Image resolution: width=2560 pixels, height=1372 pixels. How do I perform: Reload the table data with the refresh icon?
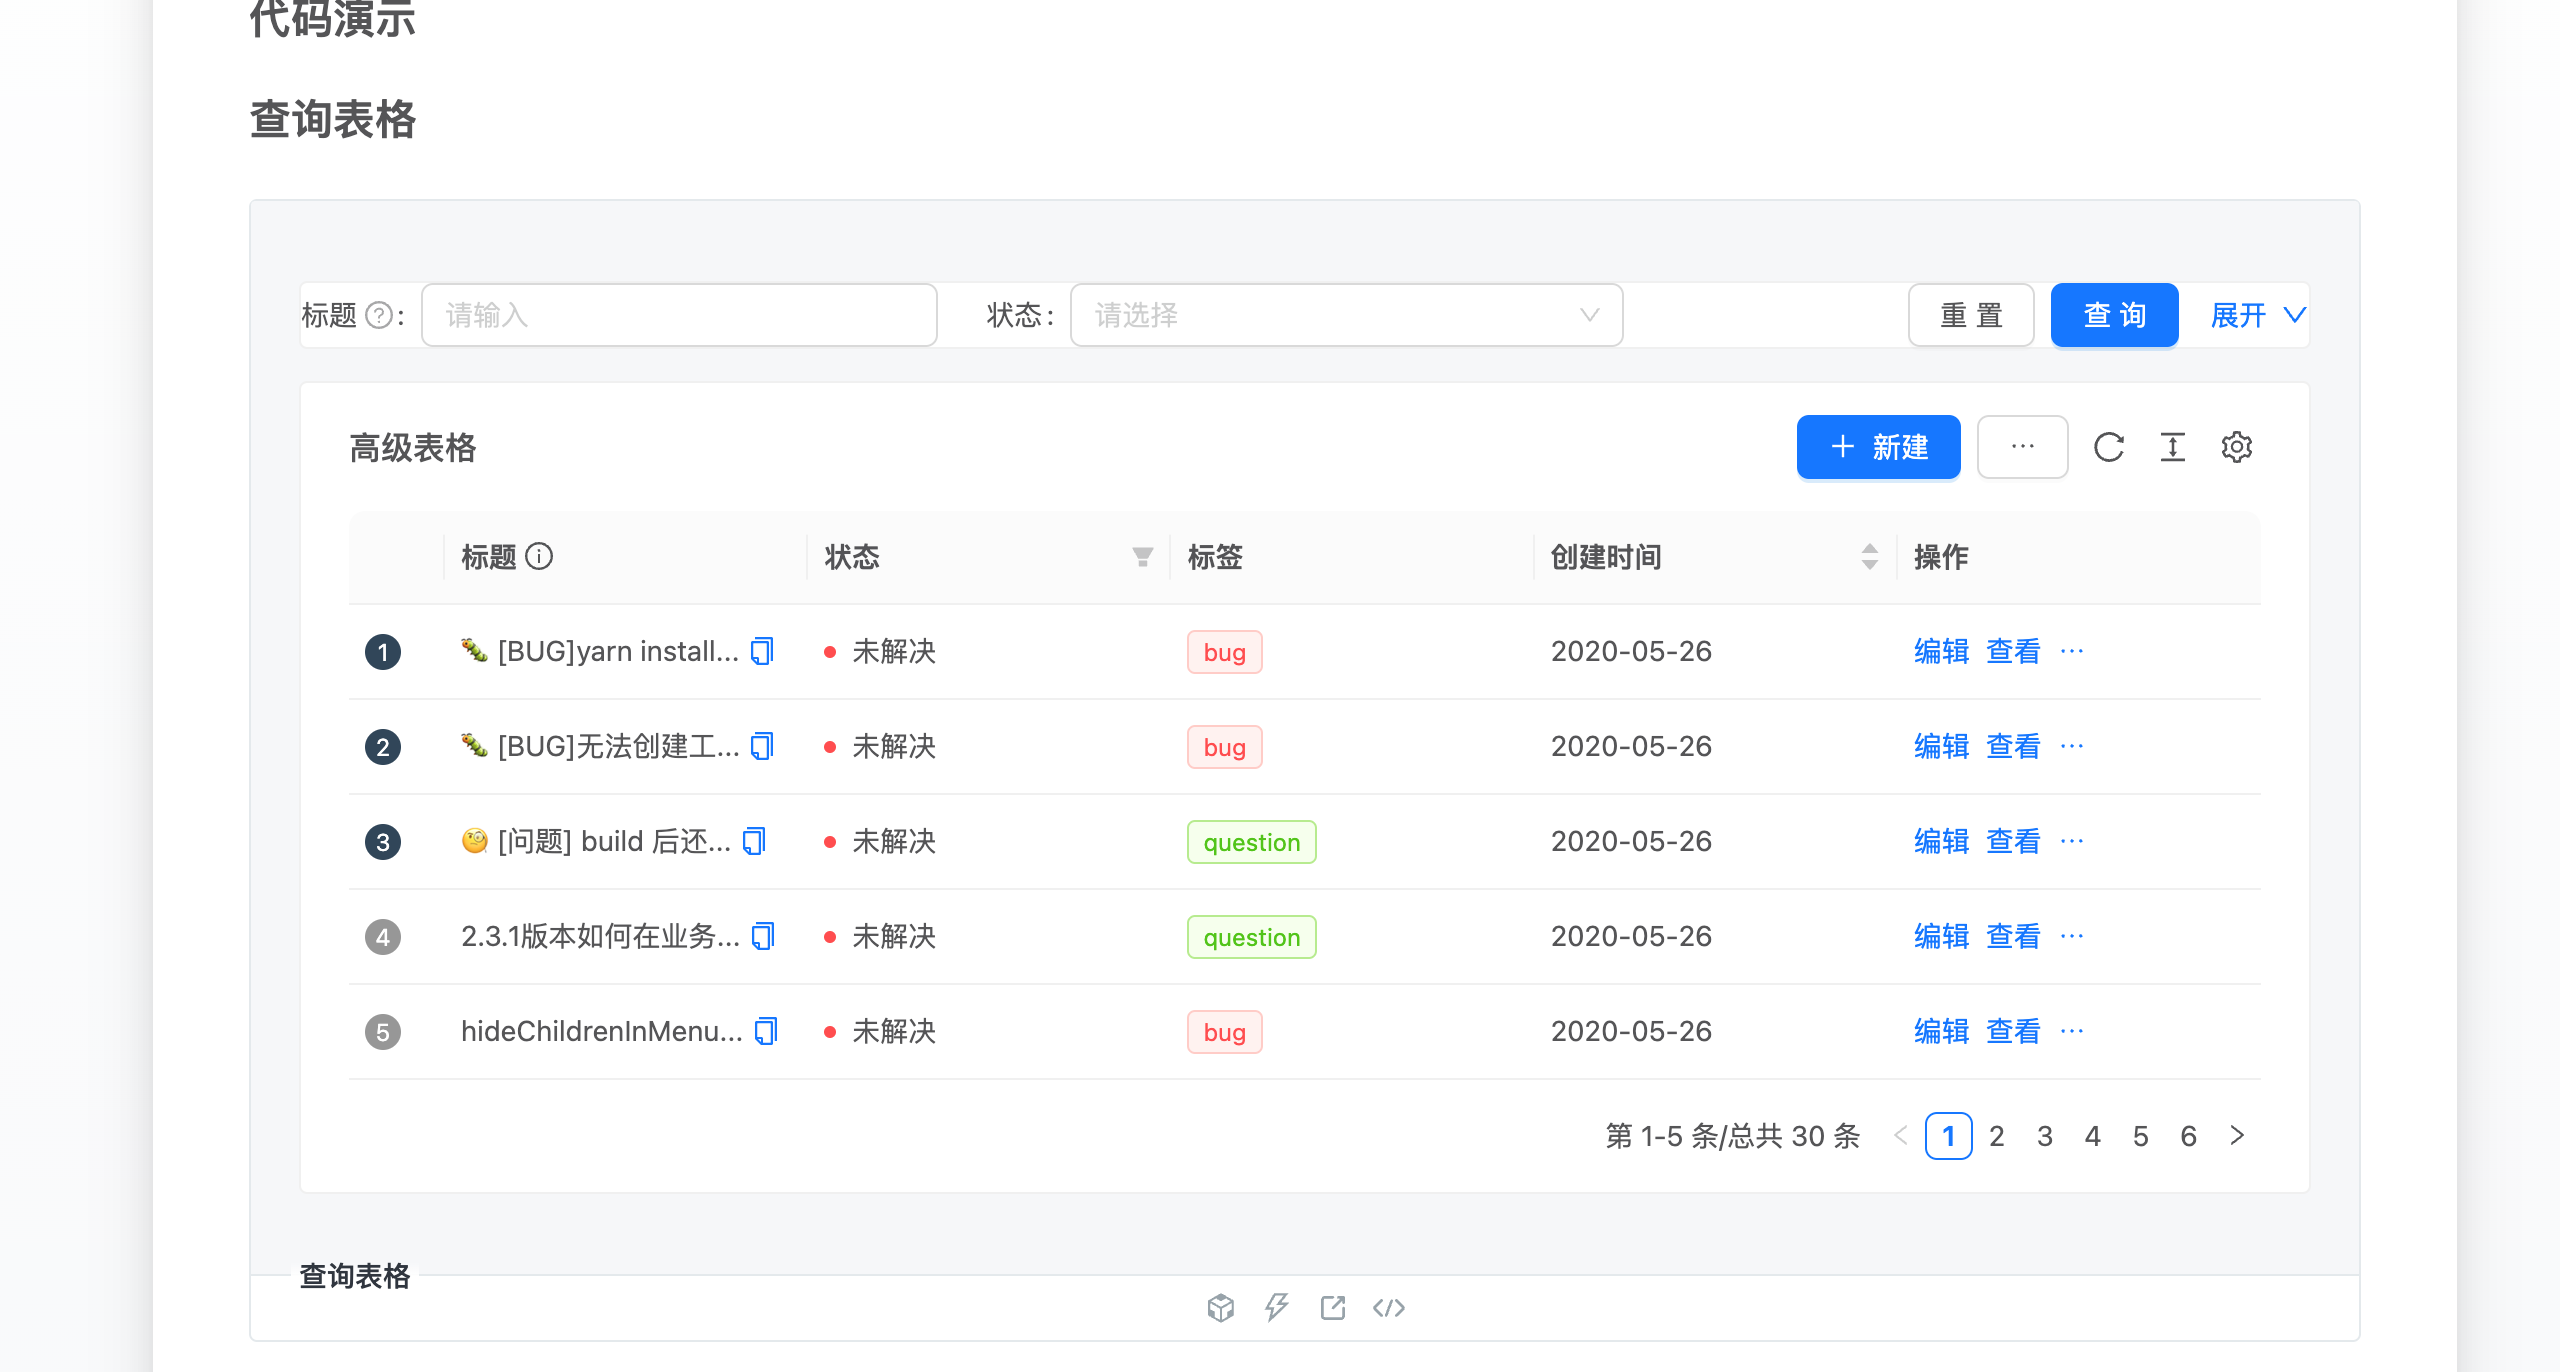point(2110,447)
